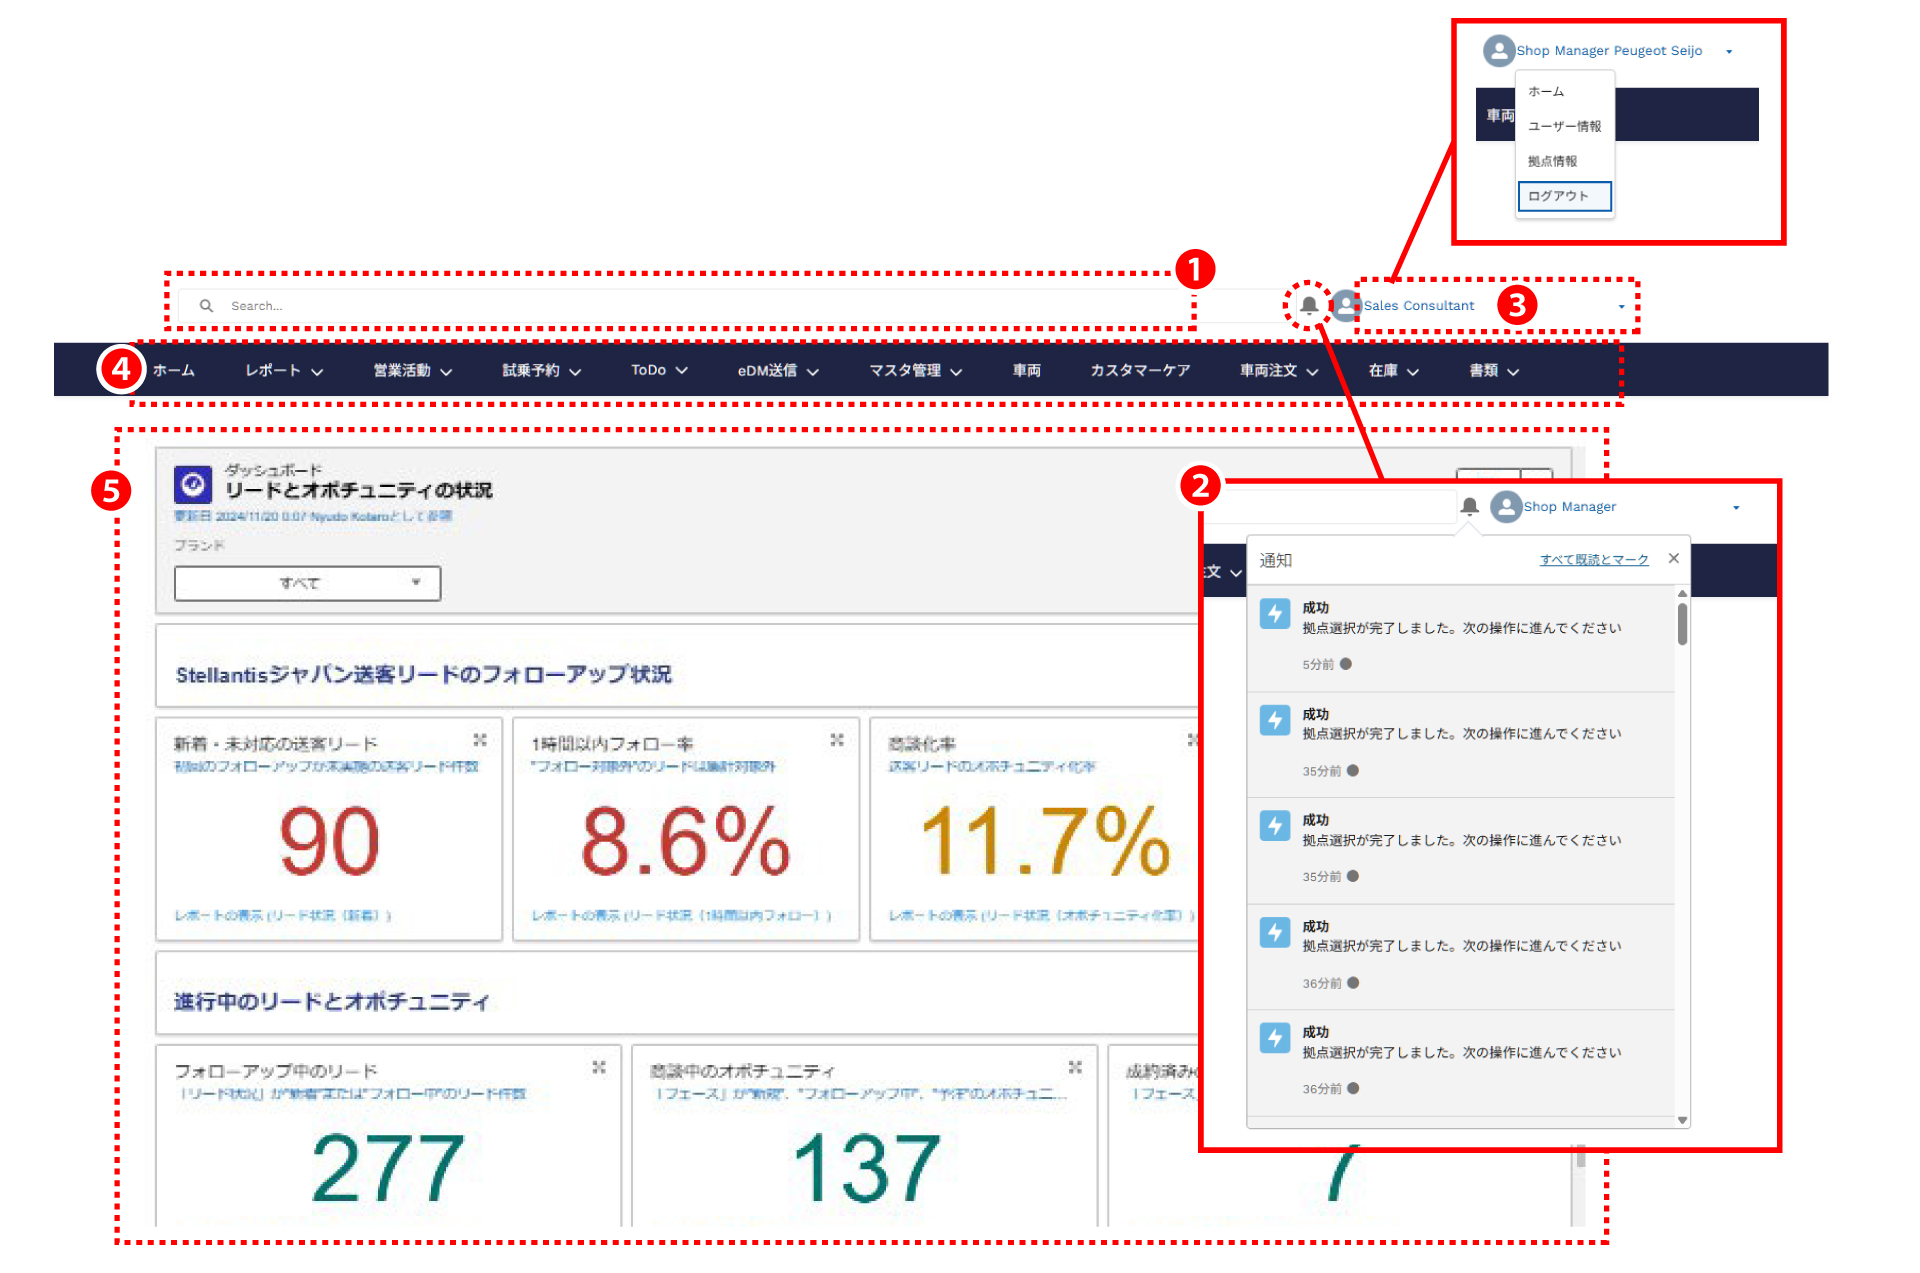Click into the Search input field
This screenshot has height=1273, width=1920.
click(680, 306)
